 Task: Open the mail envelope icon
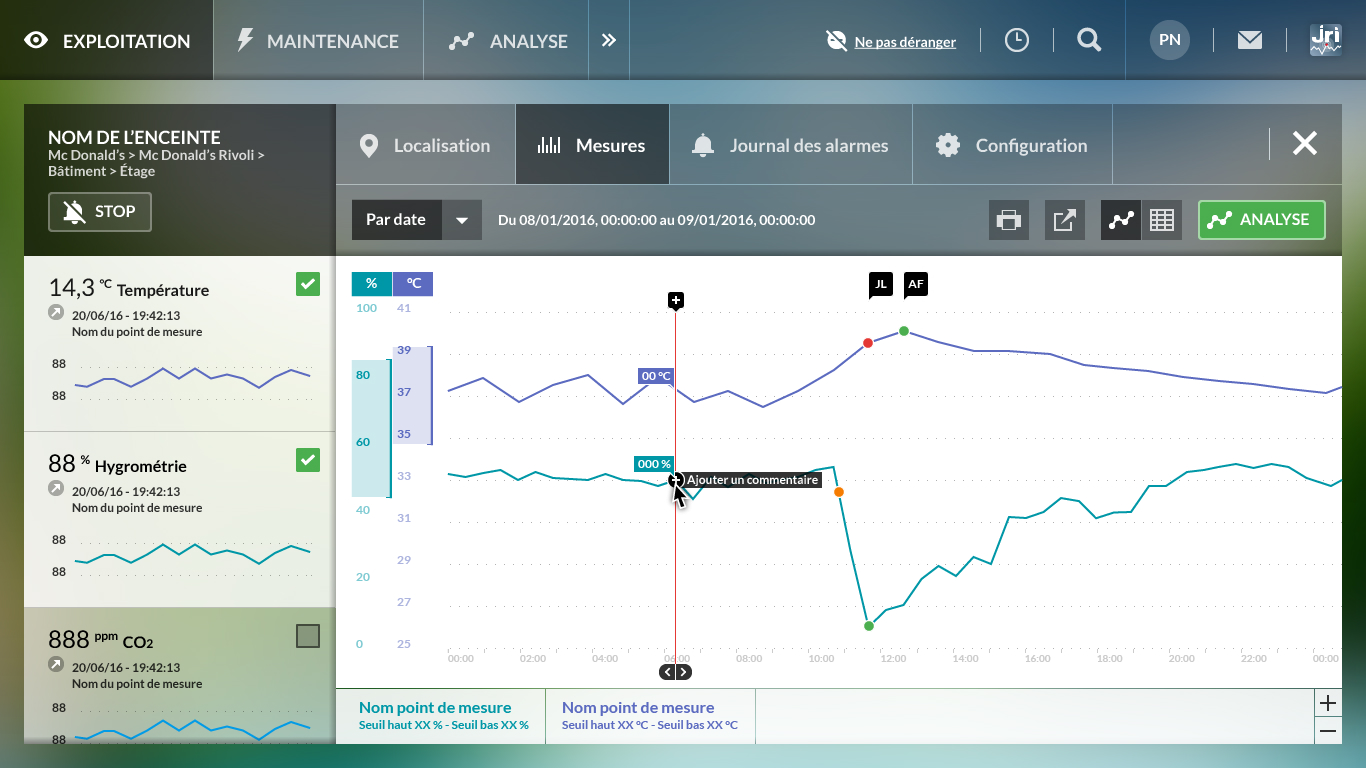(1249, 40)
